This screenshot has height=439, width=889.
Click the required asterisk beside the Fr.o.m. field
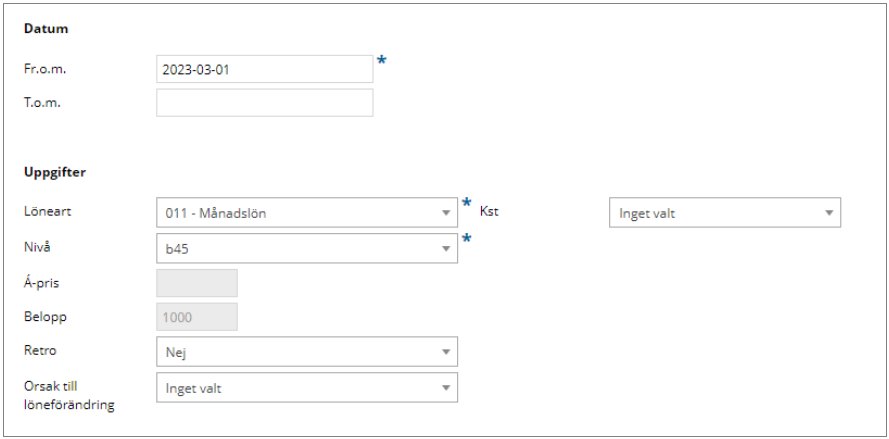click(382, 60)
